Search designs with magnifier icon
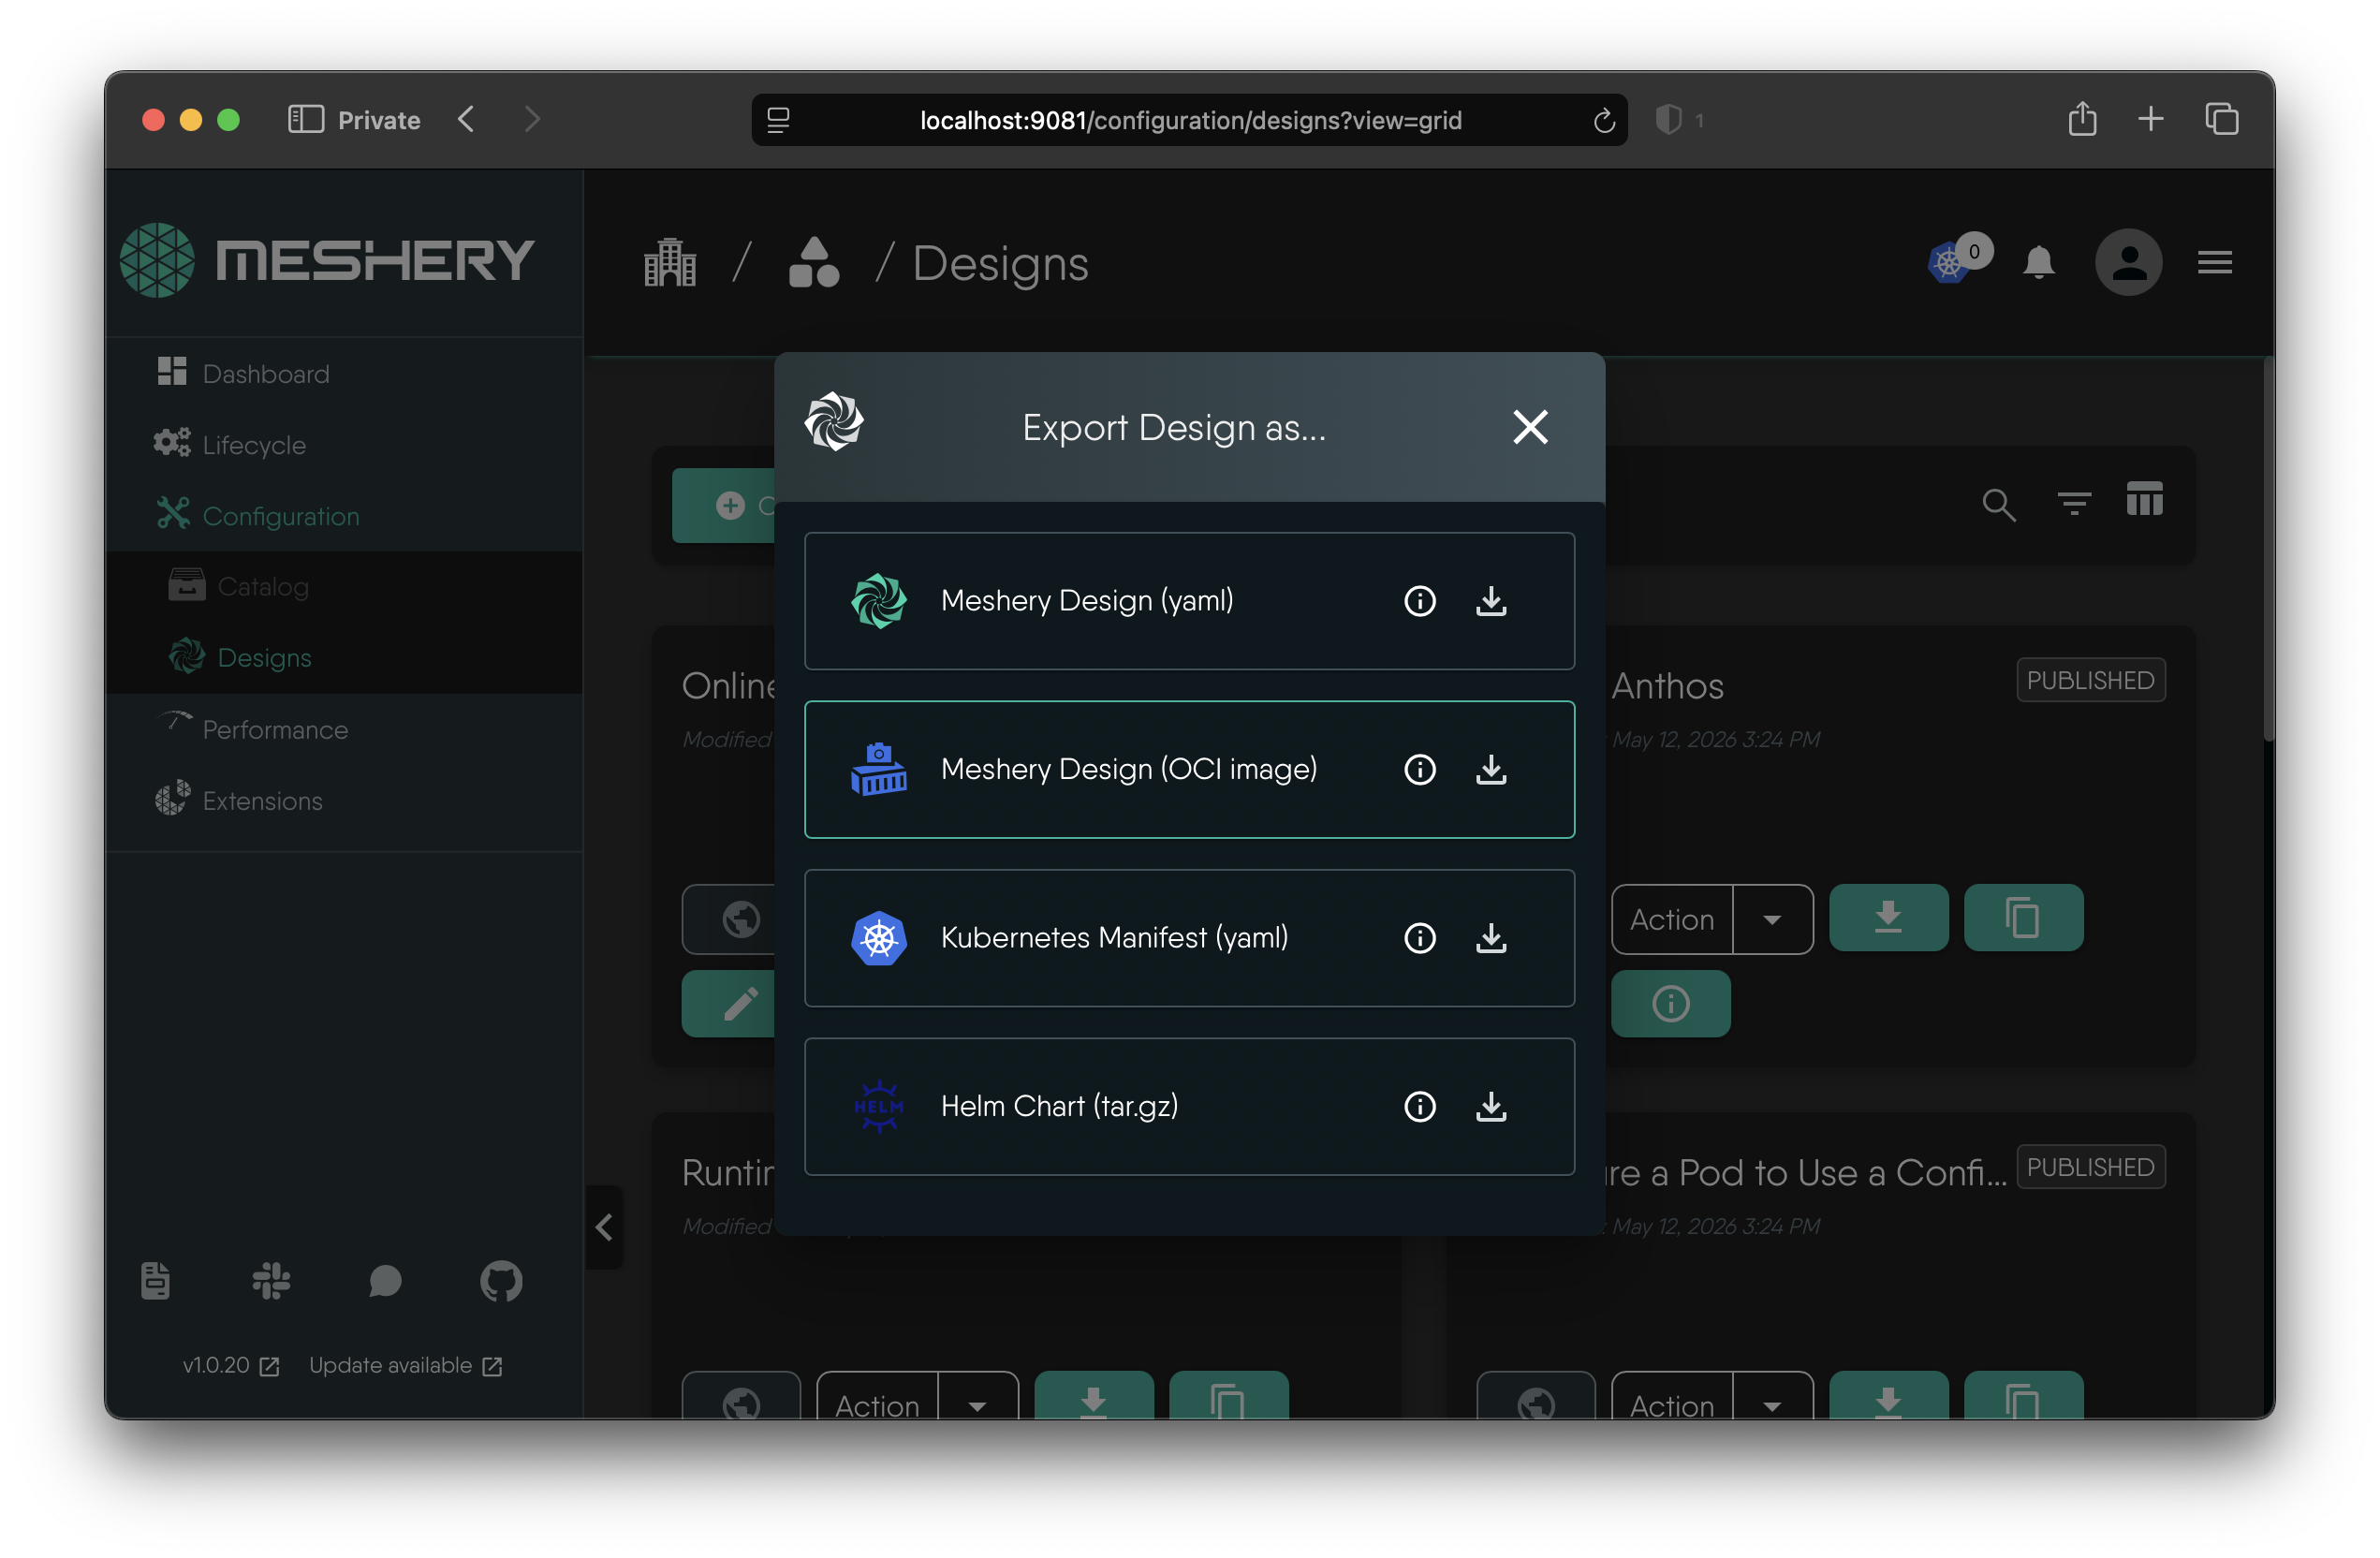The image size is (2380, 1558). pos(1998,504)
